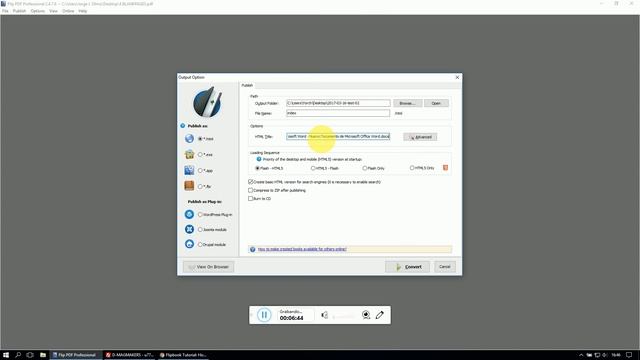Click View On Browser button
This screenshot has height=360, width=640.
pos(209,267)
